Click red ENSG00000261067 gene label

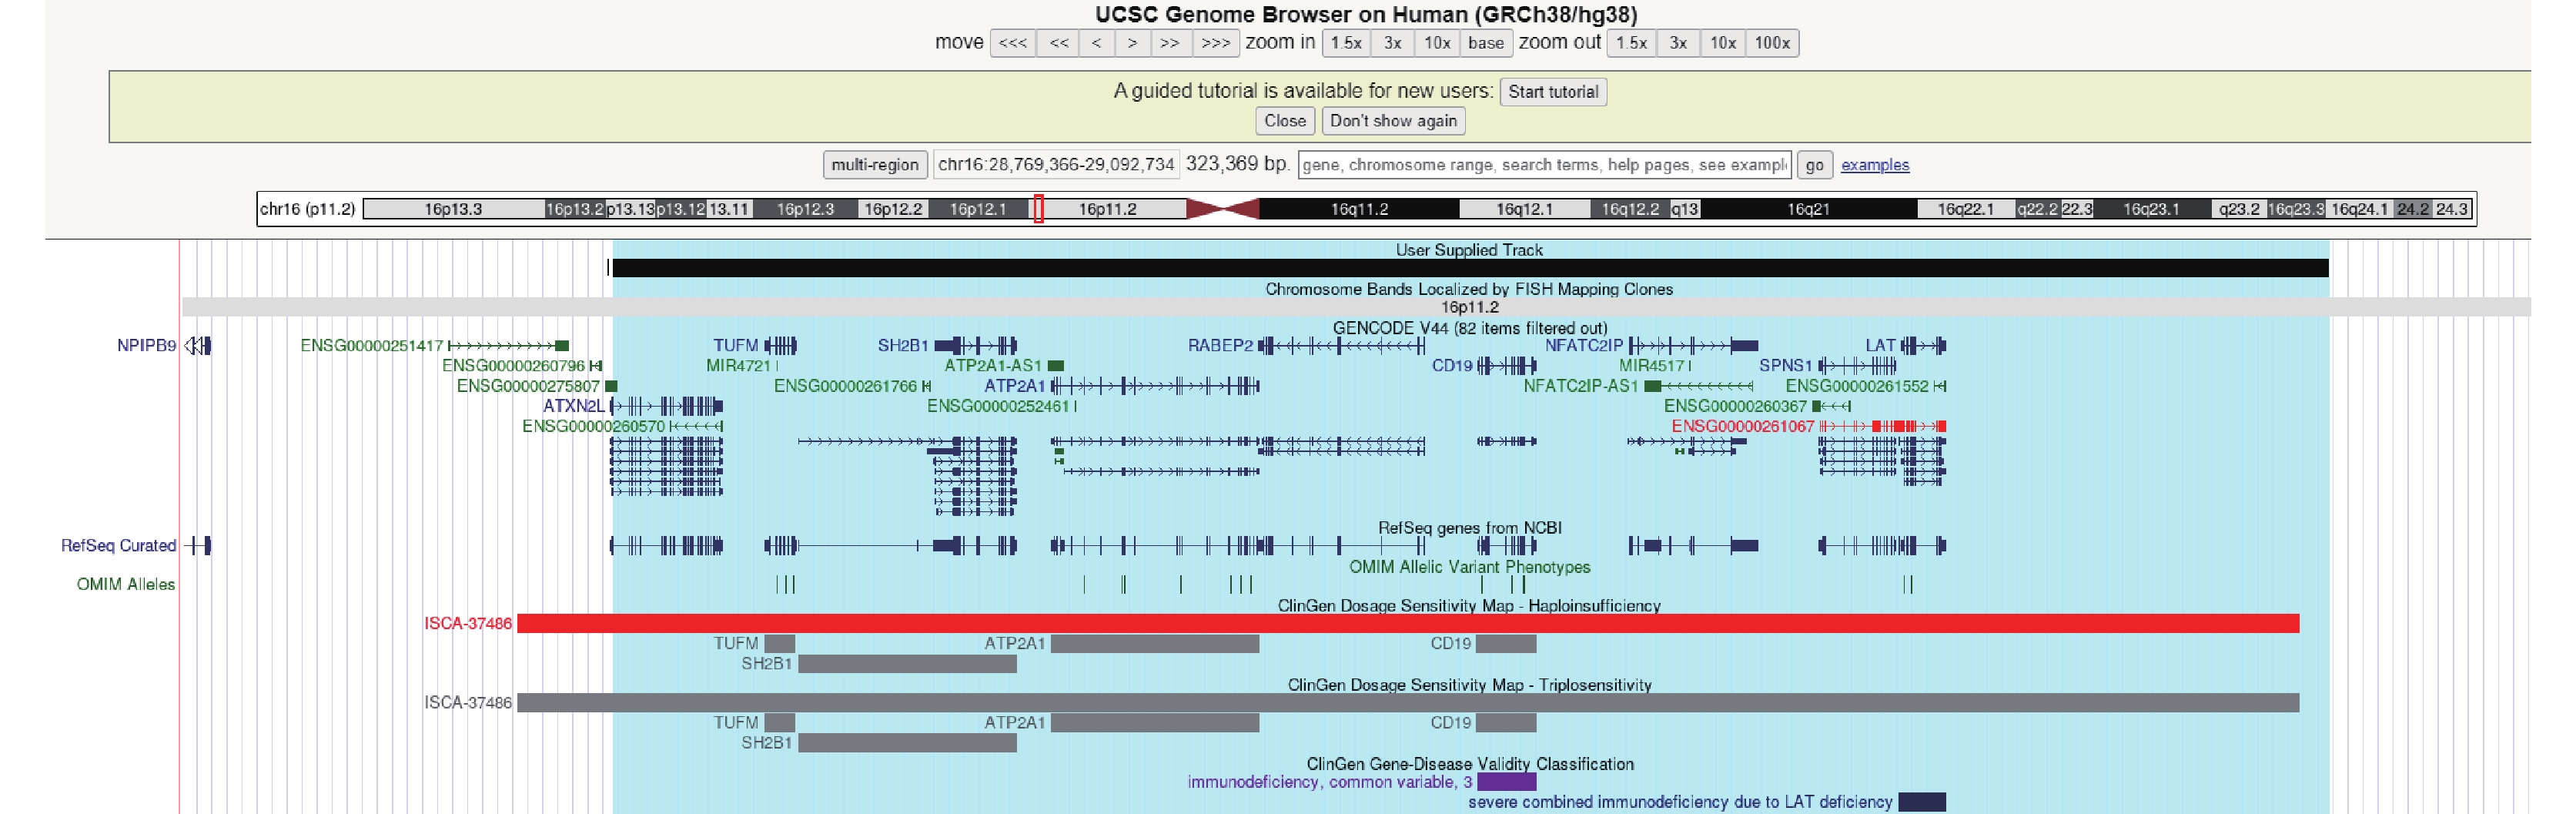tap(1742, 426)
